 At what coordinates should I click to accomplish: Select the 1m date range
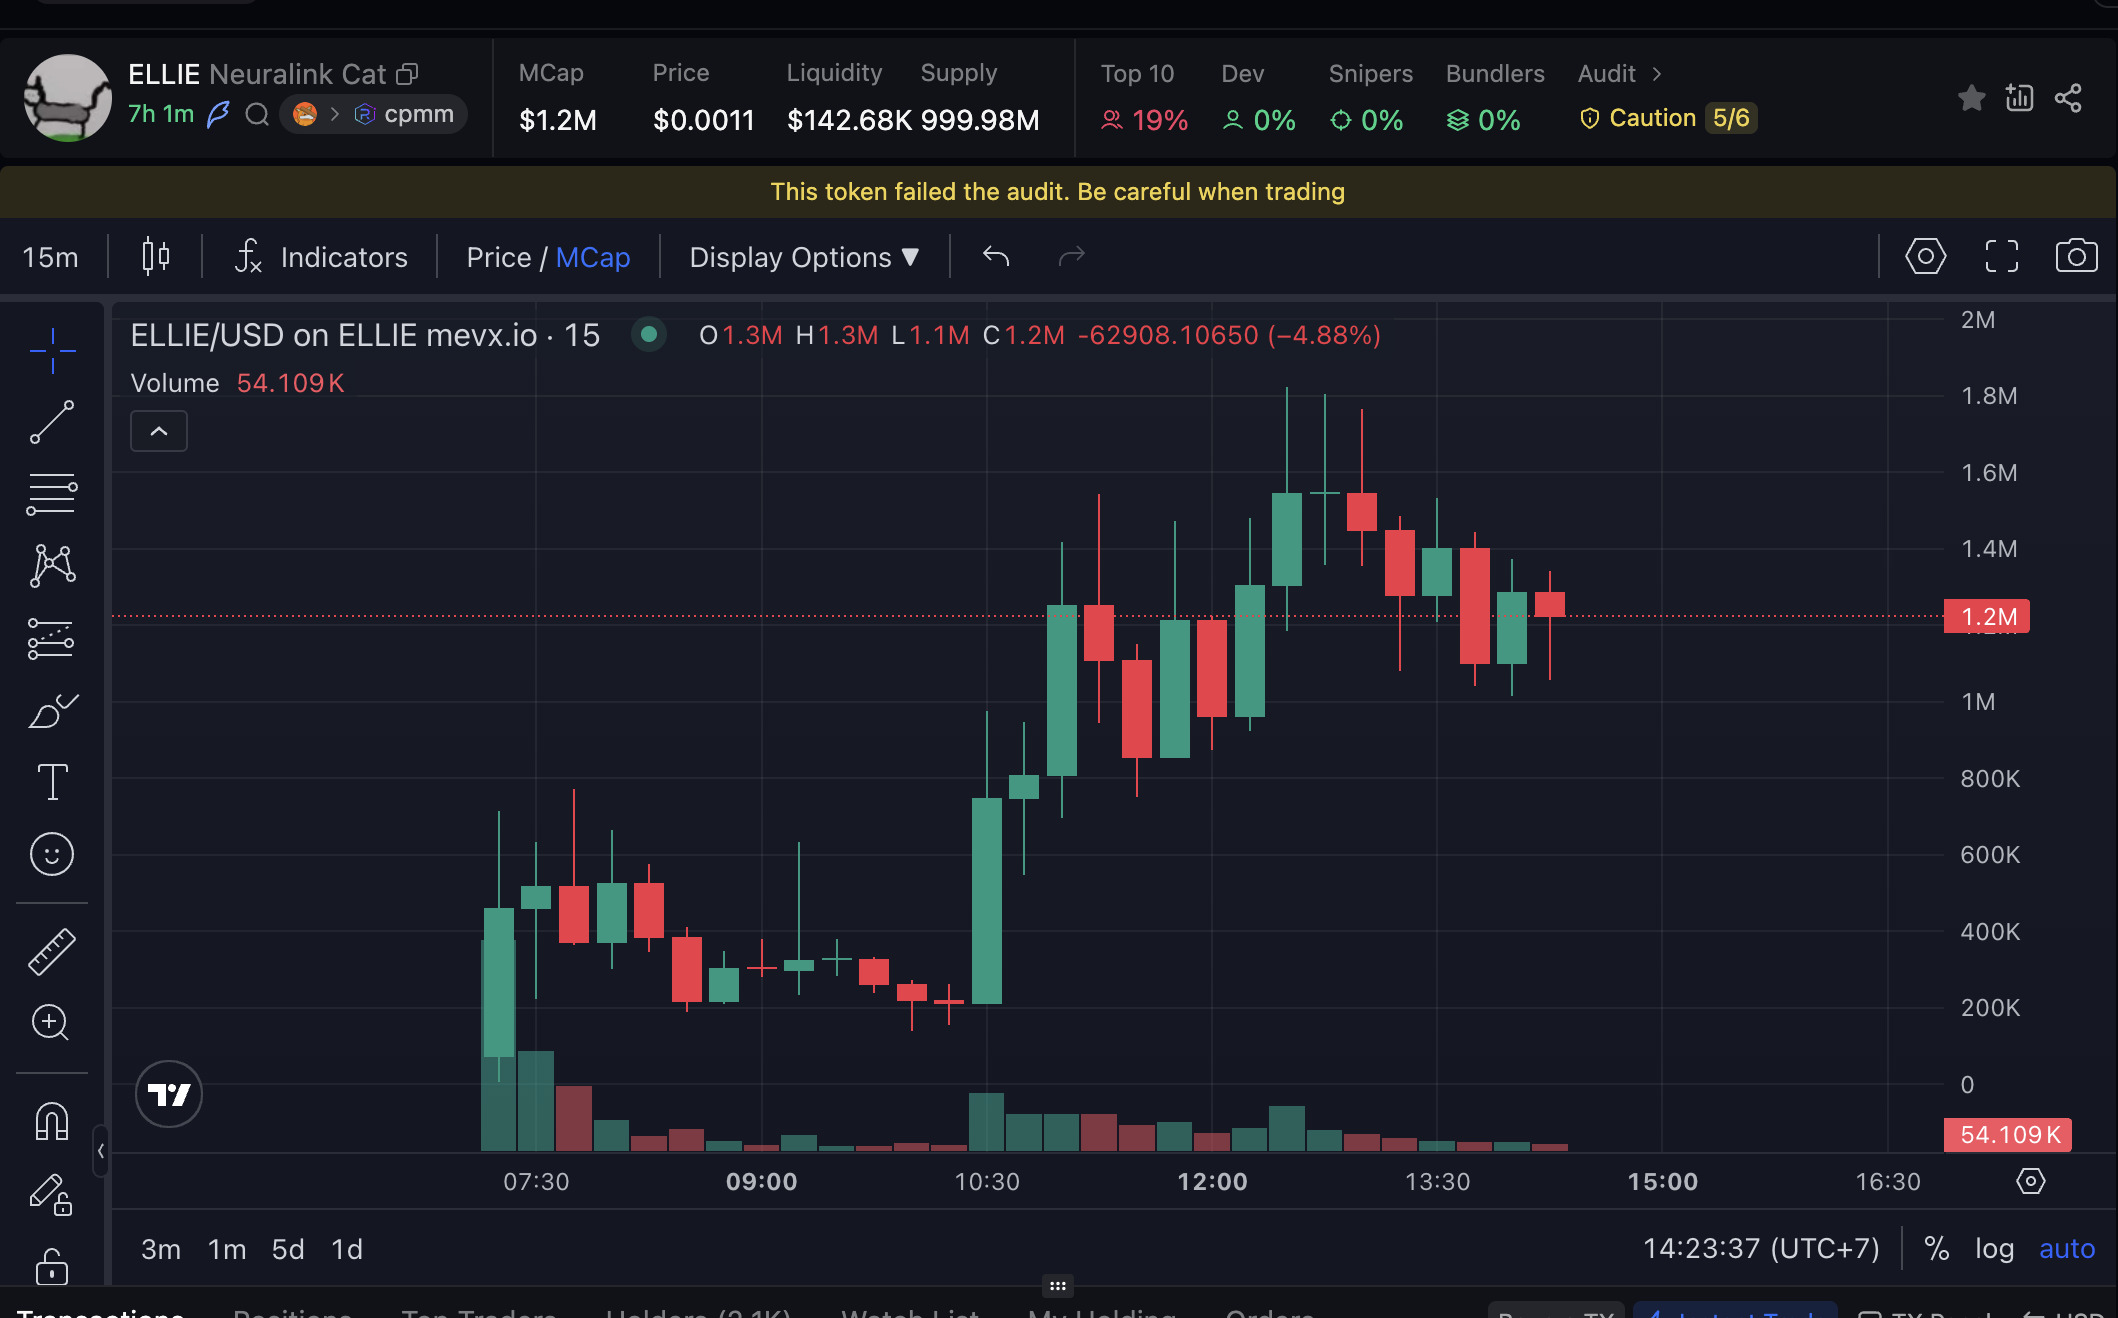point(227,1249)
